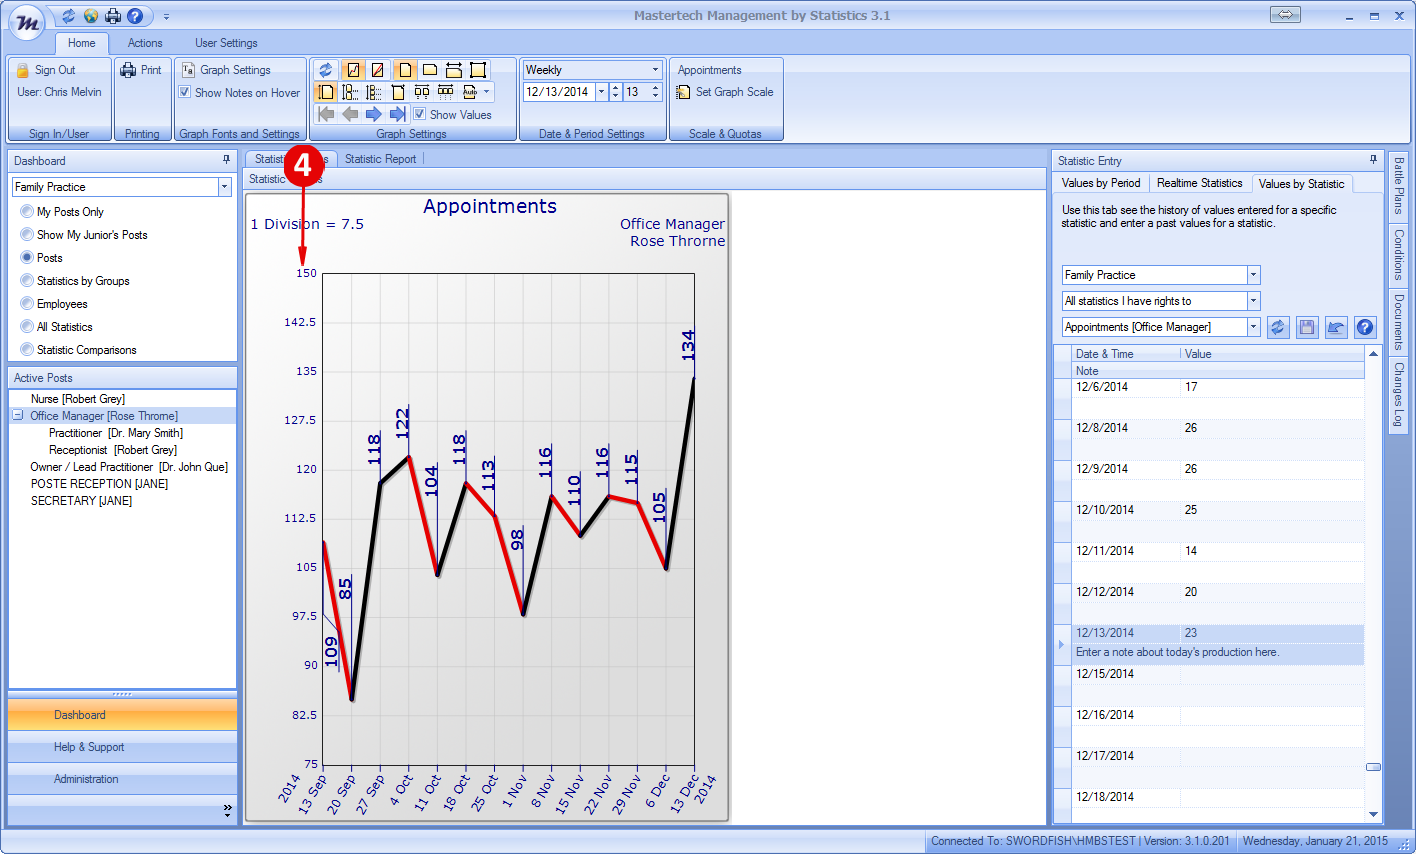Select the single page graph layout icon

point(405,70)
